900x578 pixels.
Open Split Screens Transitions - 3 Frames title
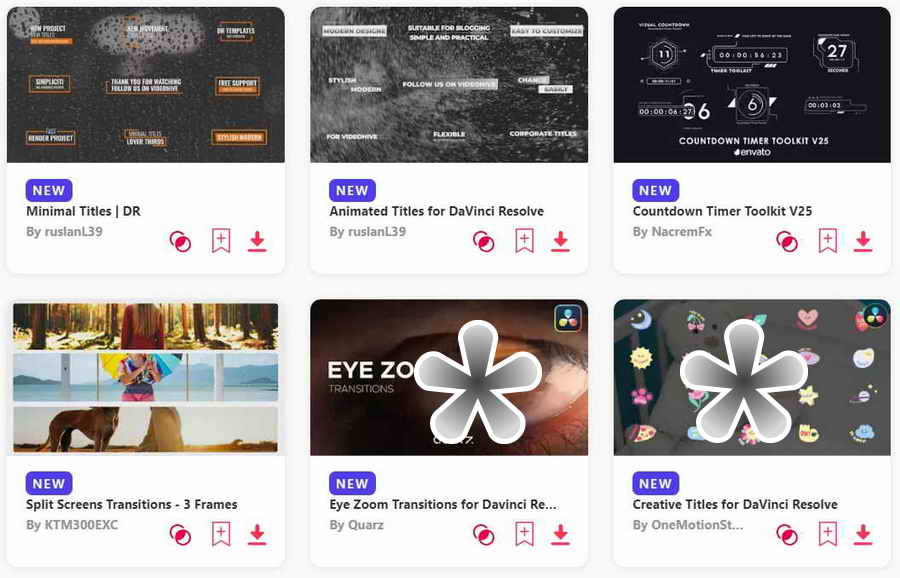(x=131, y=505)
